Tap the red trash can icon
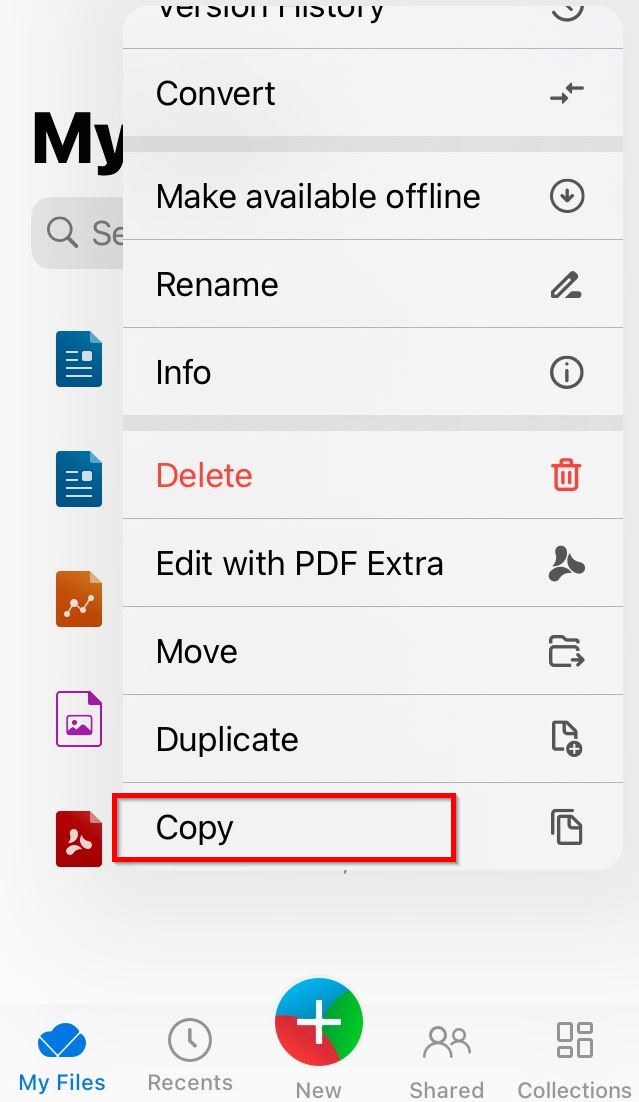 tap(566, 475)
